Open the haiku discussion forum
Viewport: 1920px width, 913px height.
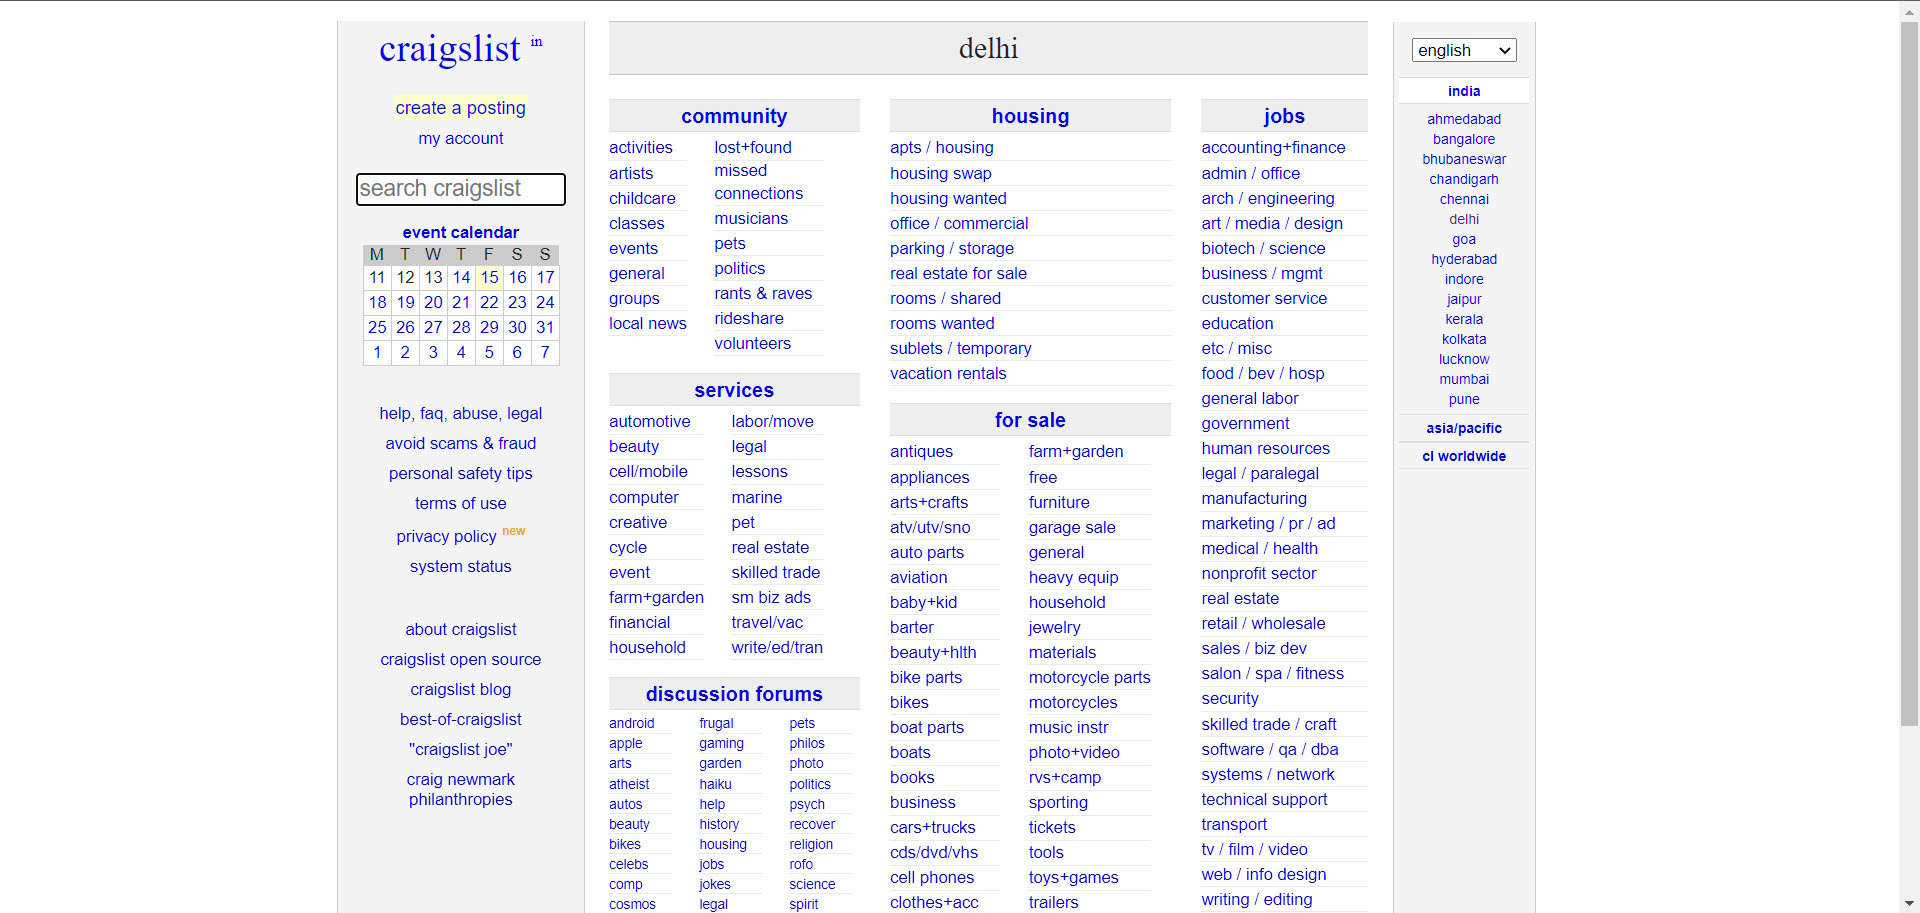tap(715, 784)
